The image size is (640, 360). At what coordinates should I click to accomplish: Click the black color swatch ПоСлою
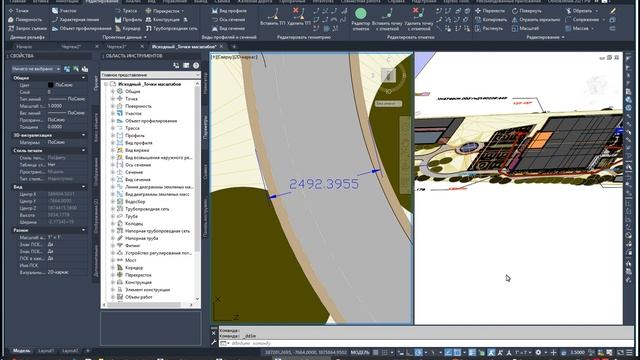51,85
